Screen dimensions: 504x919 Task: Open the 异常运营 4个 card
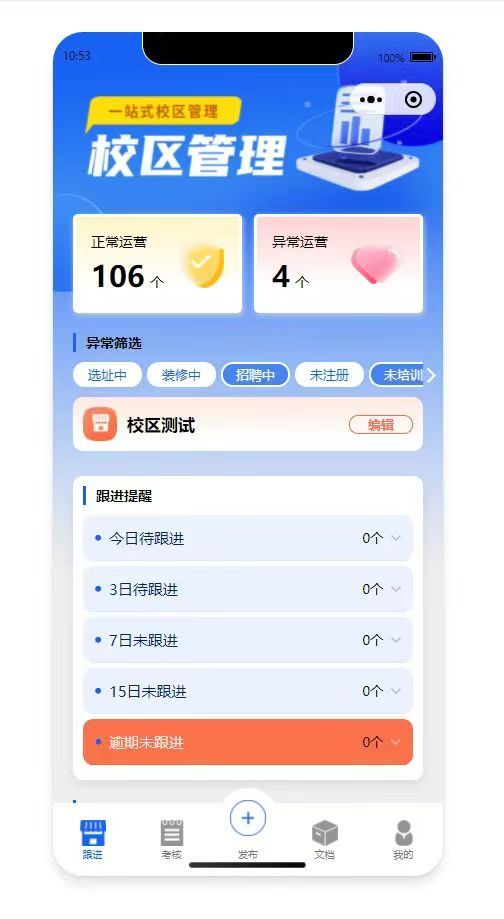(338, 264)
